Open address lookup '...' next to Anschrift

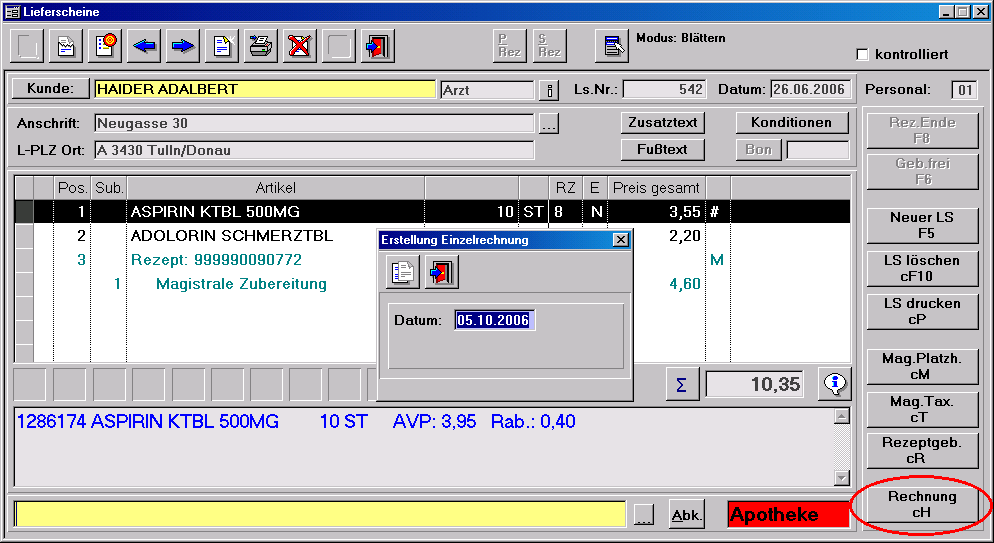(549, 124)
